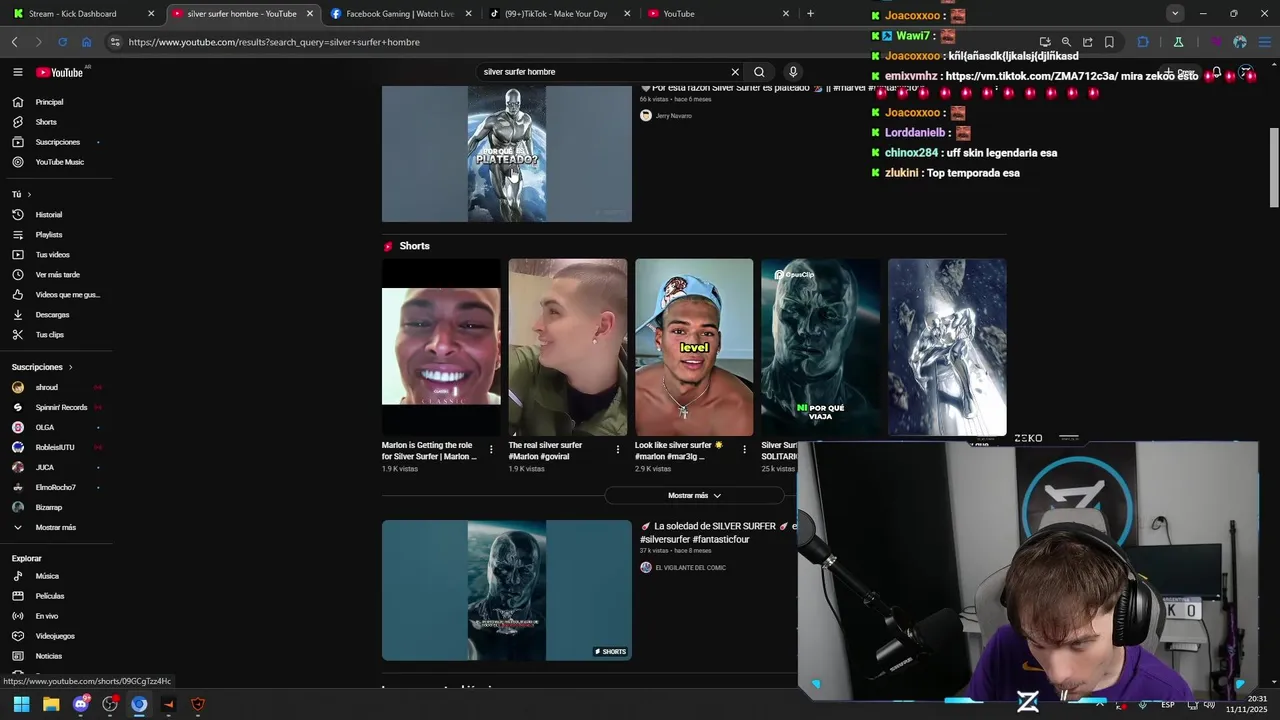Close the Facebook Gaming tab
This screenshot has width=1280, height=720.
[x=468, y=14]
